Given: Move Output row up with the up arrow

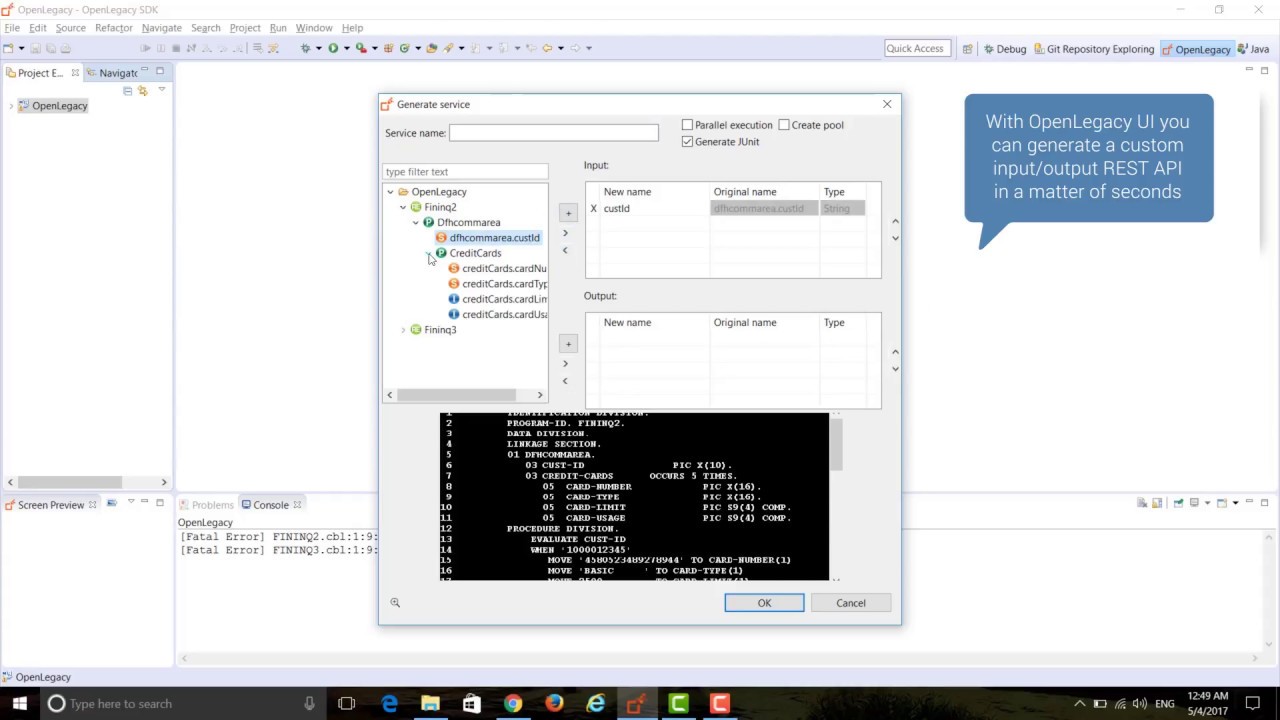Looking at the screenshot, I should point(895,352).
